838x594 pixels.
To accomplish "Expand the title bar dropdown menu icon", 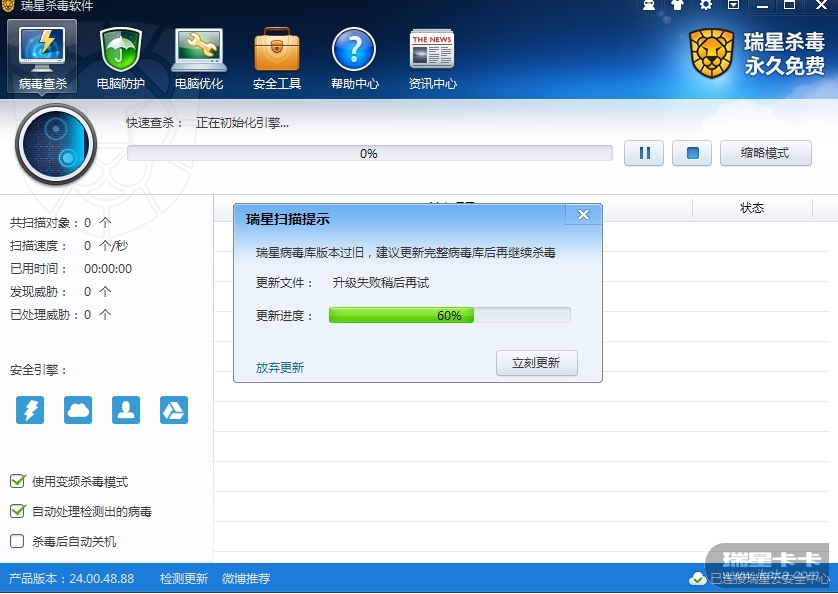I will [x=734, y=5].
